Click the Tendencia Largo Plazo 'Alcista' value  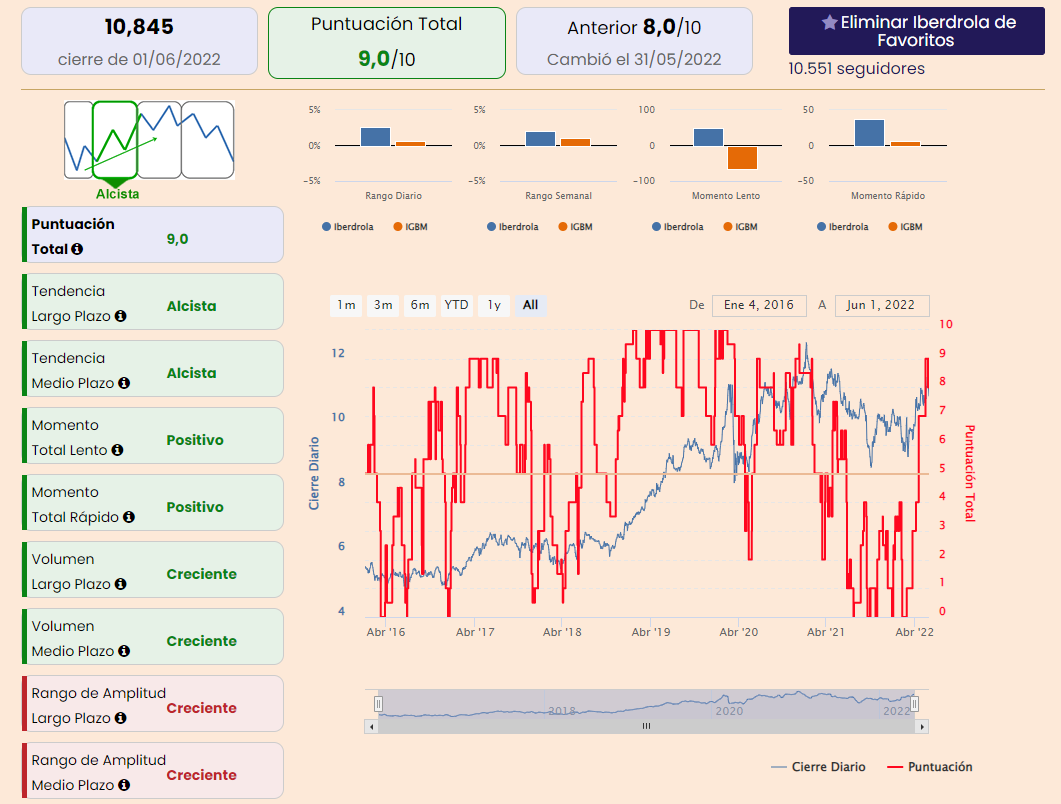pos(191,306)
